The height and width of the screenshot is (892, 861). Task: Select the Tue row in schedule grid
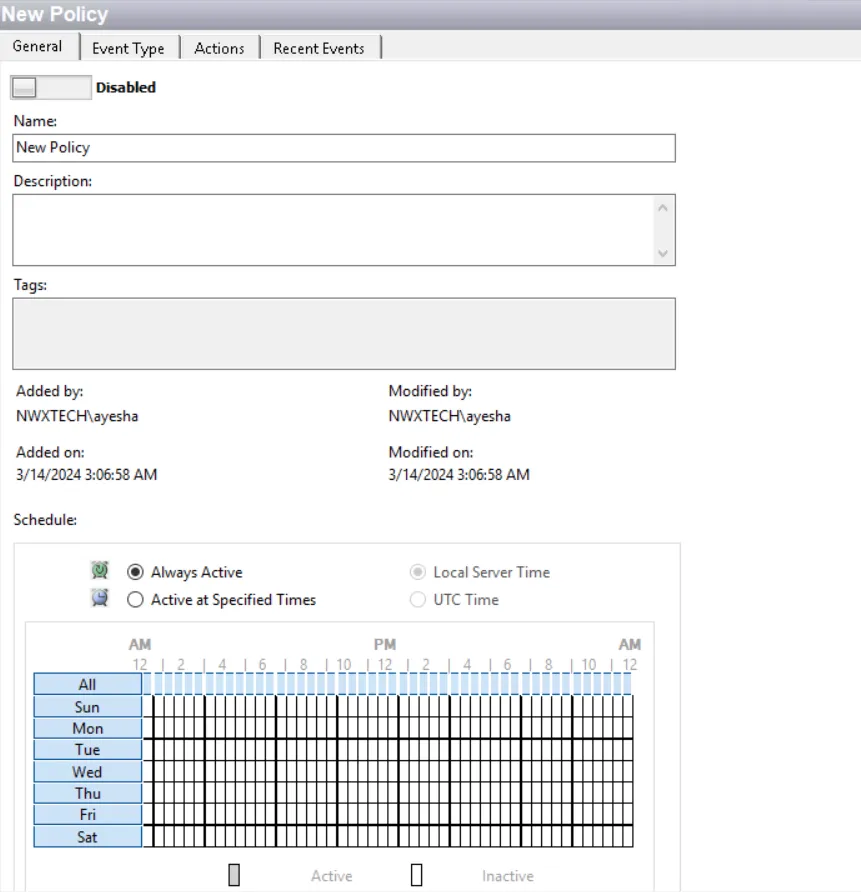click(x=88, y=750)
